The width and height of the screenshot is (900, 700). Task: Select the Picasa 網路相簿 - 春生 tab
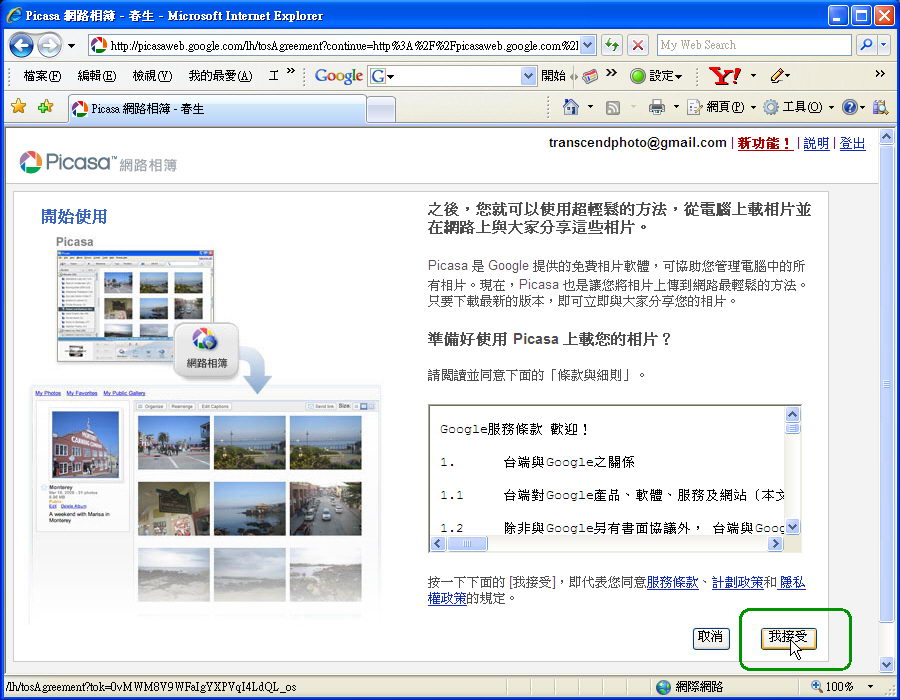coord(217,108)
